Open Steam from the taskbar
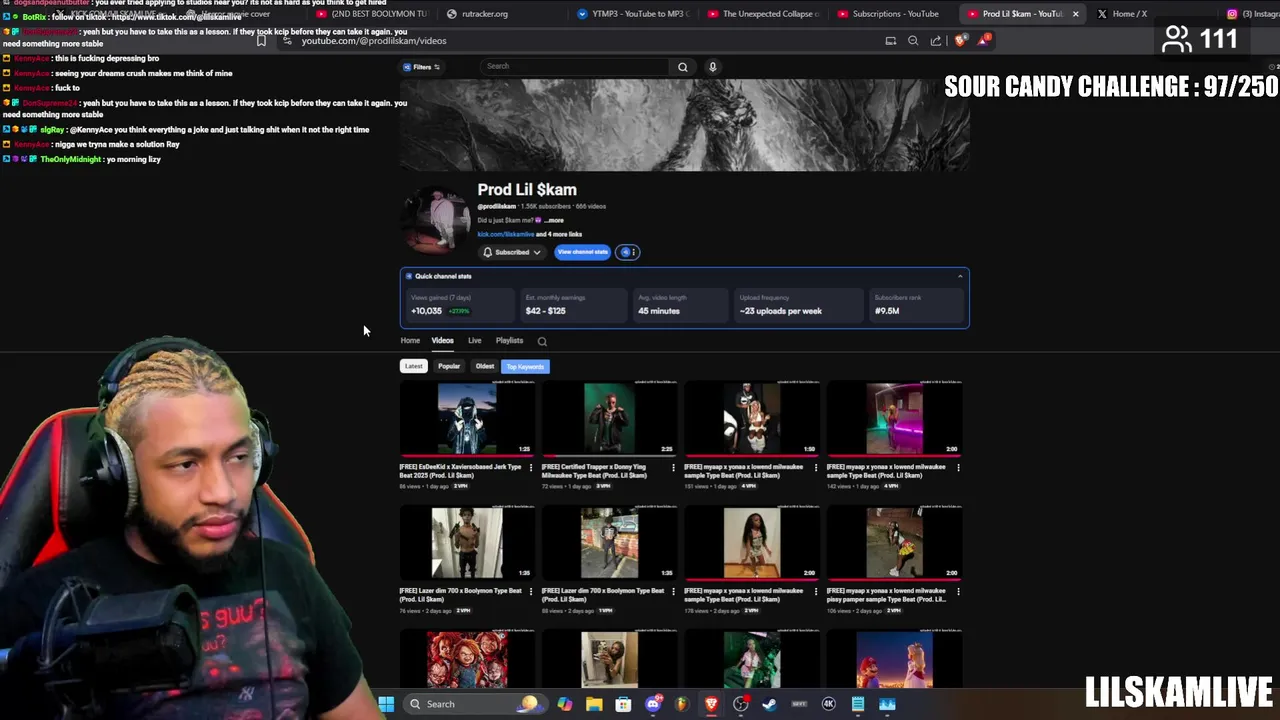Image resolution: width=1280 pixels, height=720 pixels. click(x=769, y=704)
